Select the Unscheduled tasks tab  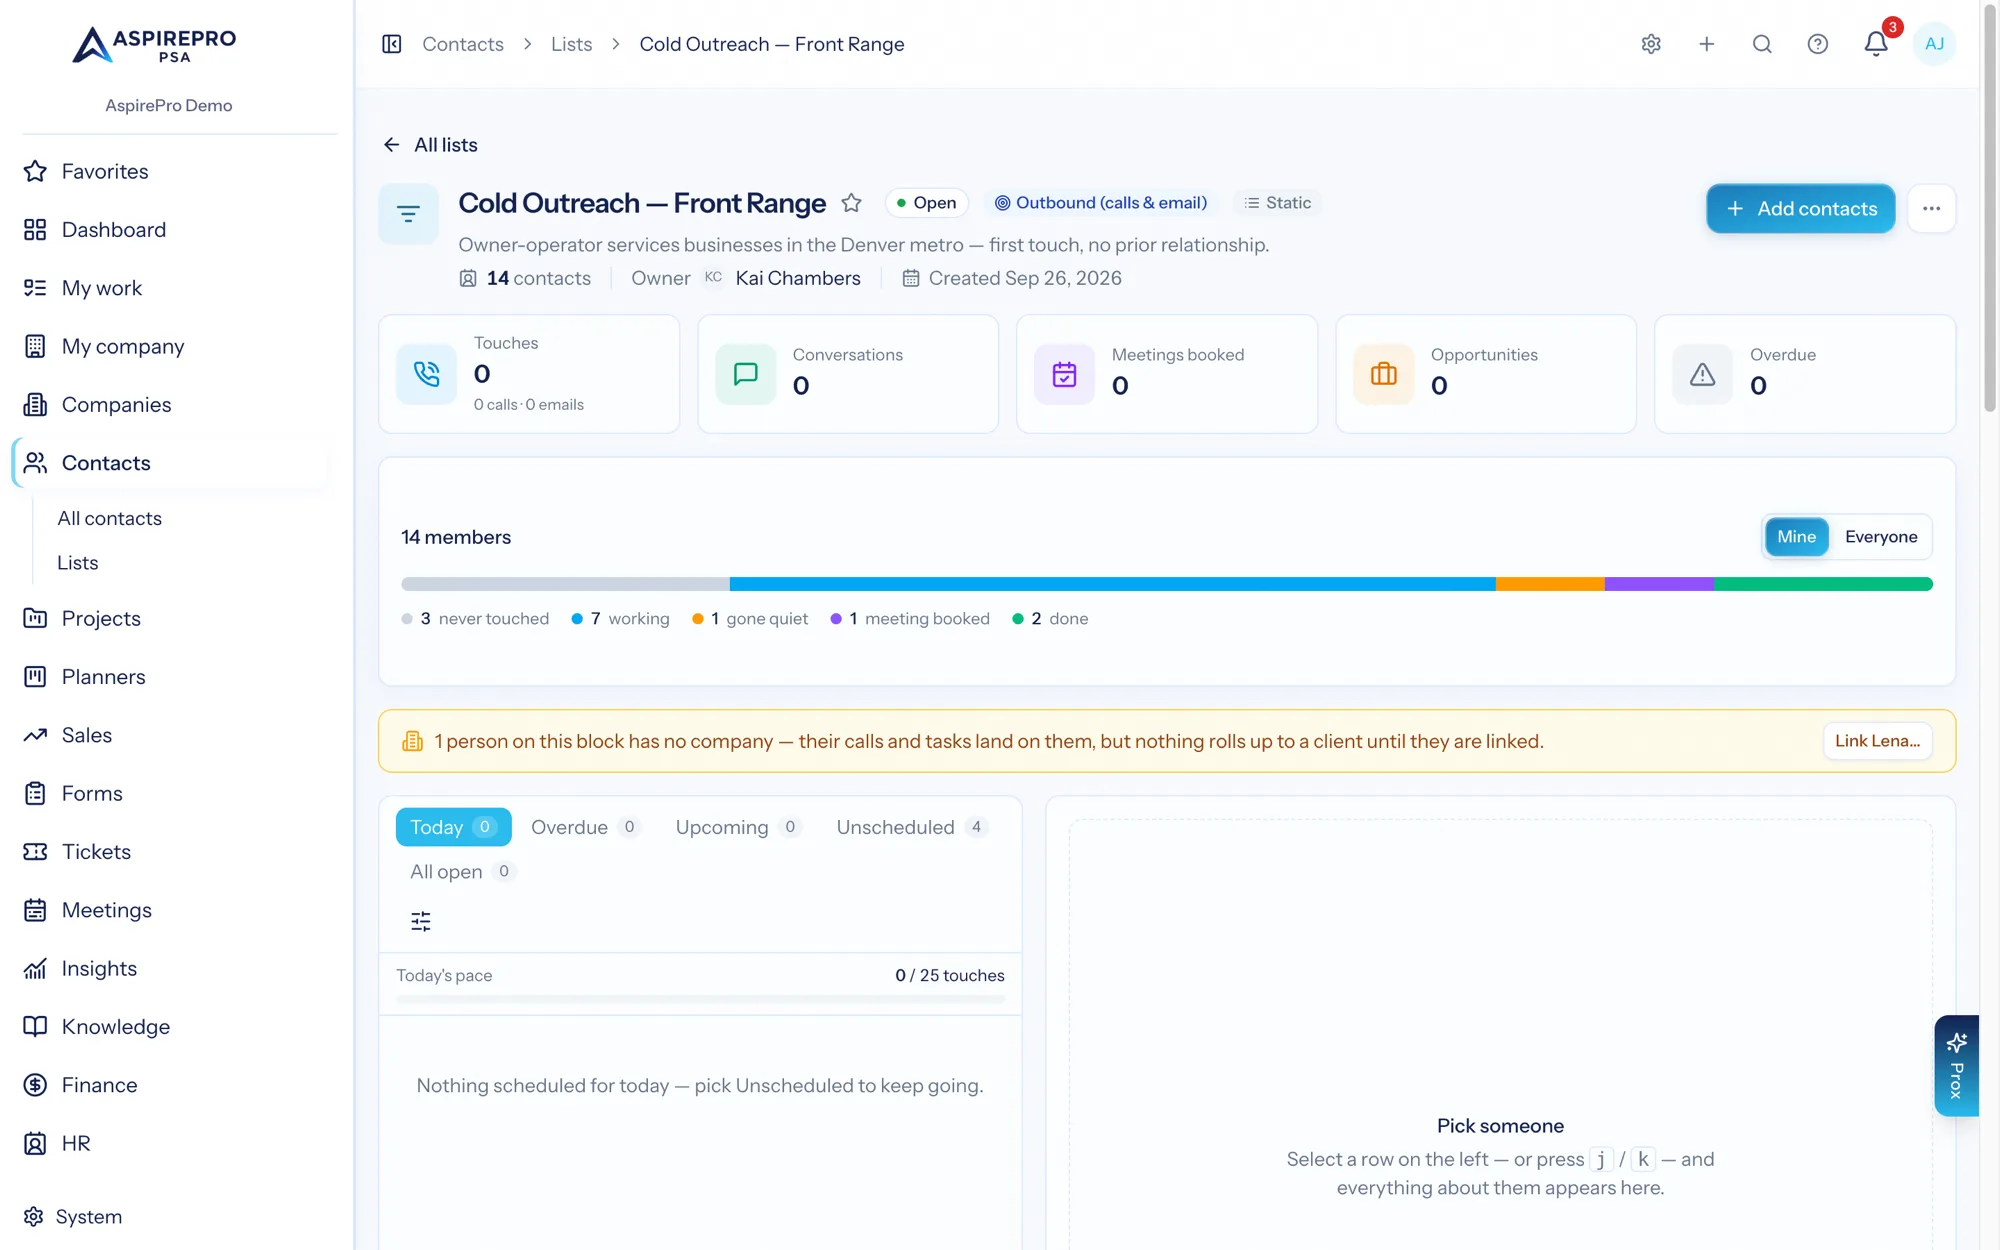(x=912, y=827)
